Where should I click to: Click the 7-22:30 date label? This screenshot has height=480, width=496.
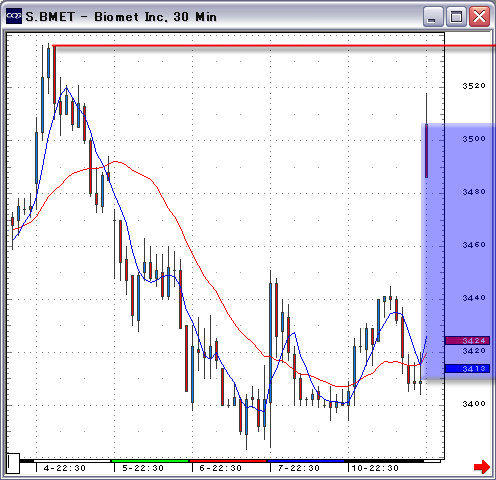[x=299, y=468]
